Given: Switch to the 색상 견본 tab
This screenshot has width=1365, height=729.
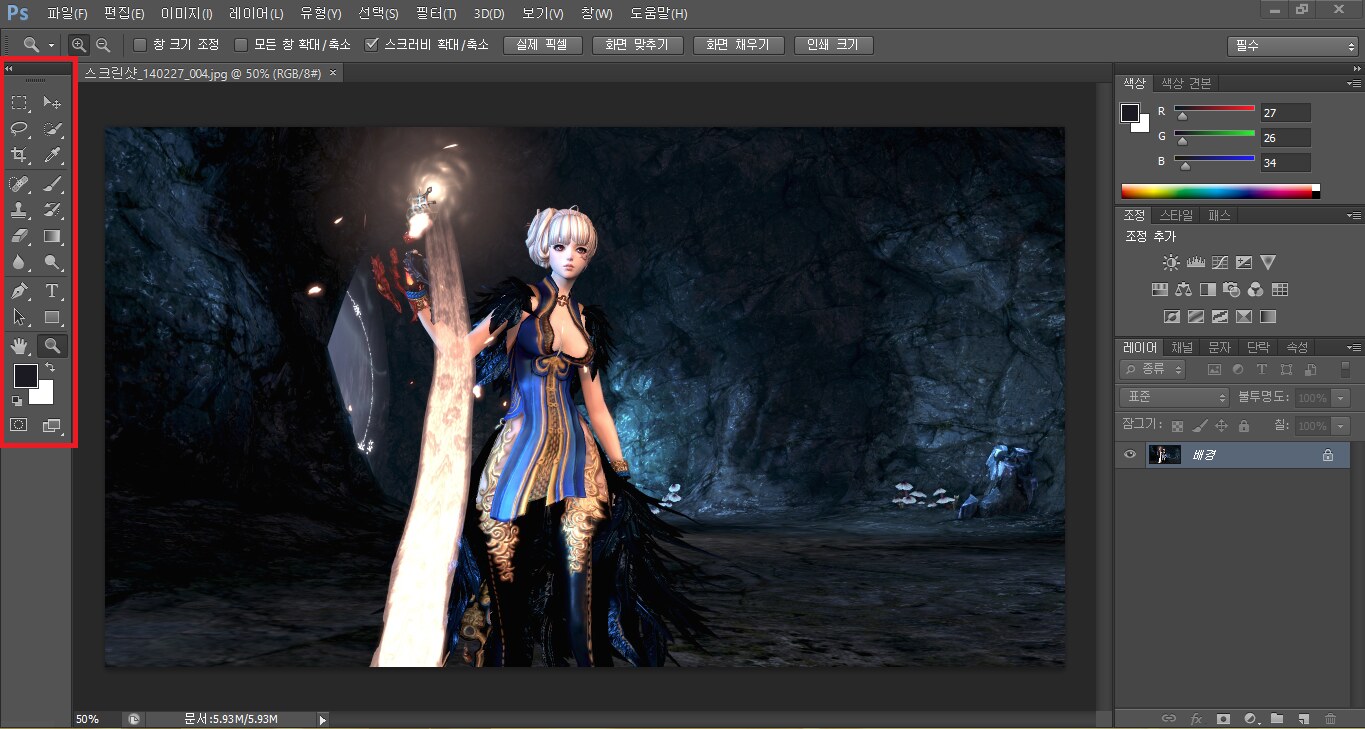Looking at the screenshot, I should (1185, 84).
